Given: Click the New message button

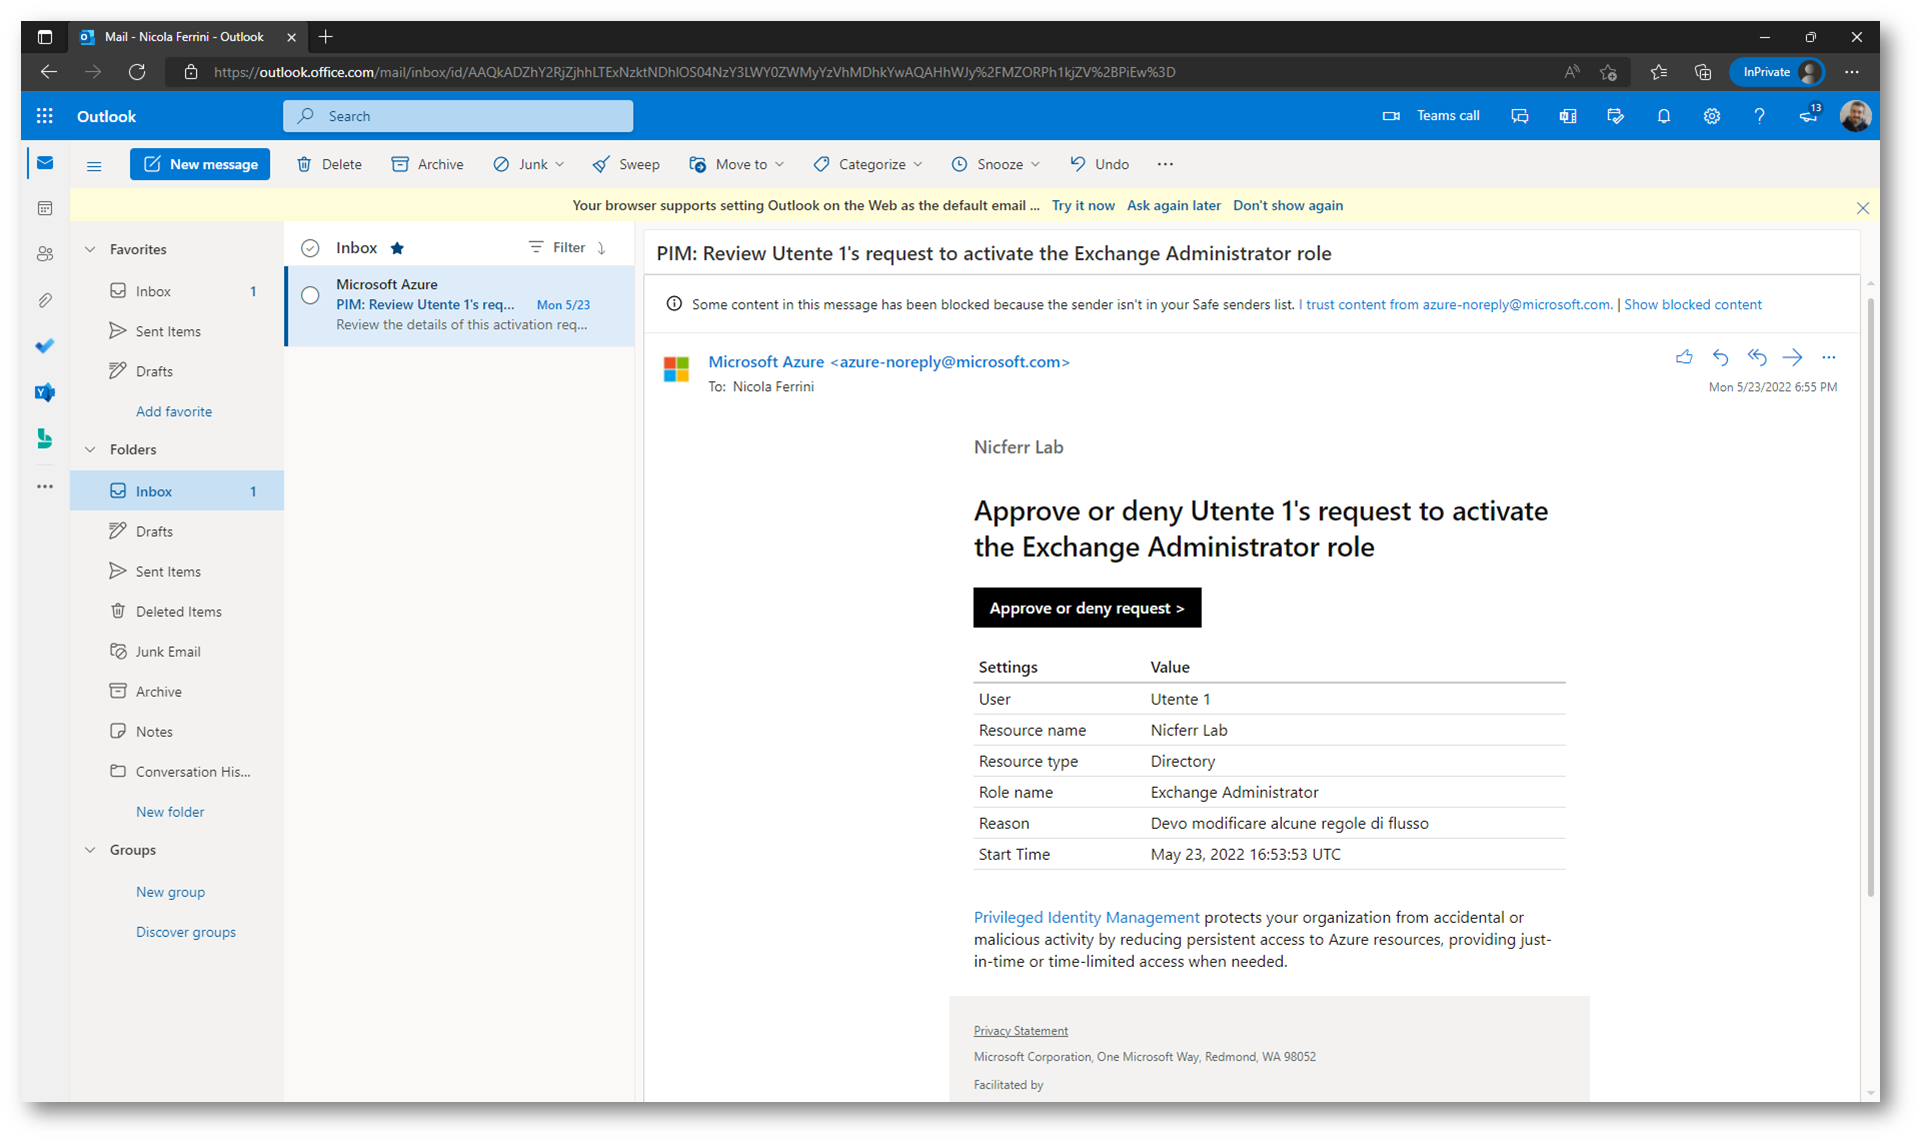Looking at the screenshot, I should (x=200, y=164).
